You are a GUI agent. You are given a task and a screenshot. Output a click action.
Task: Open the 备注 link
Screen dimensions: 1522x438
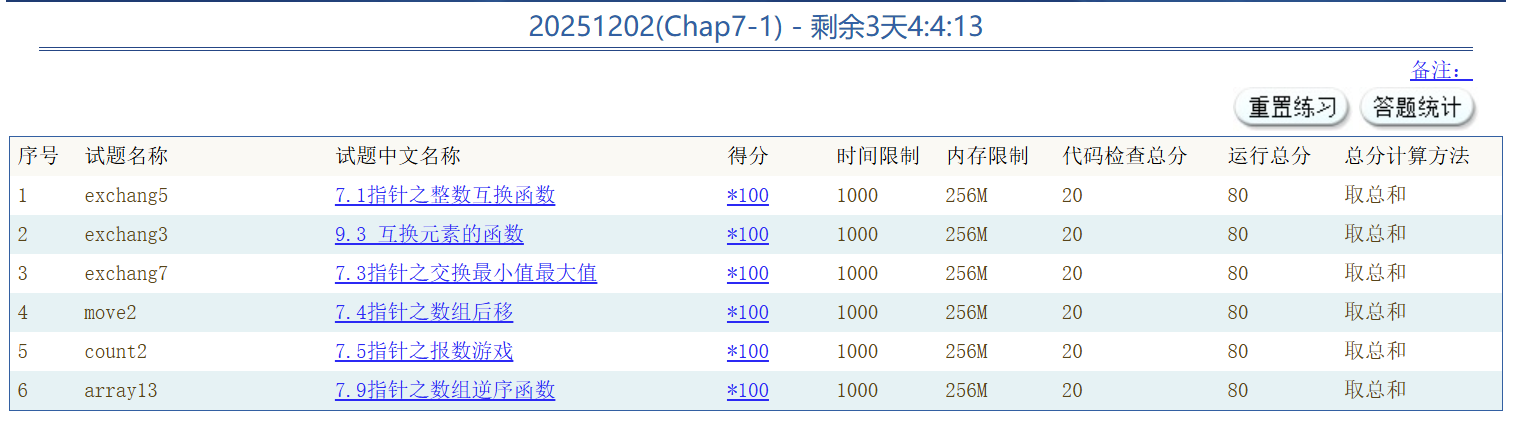[1441, 71]
